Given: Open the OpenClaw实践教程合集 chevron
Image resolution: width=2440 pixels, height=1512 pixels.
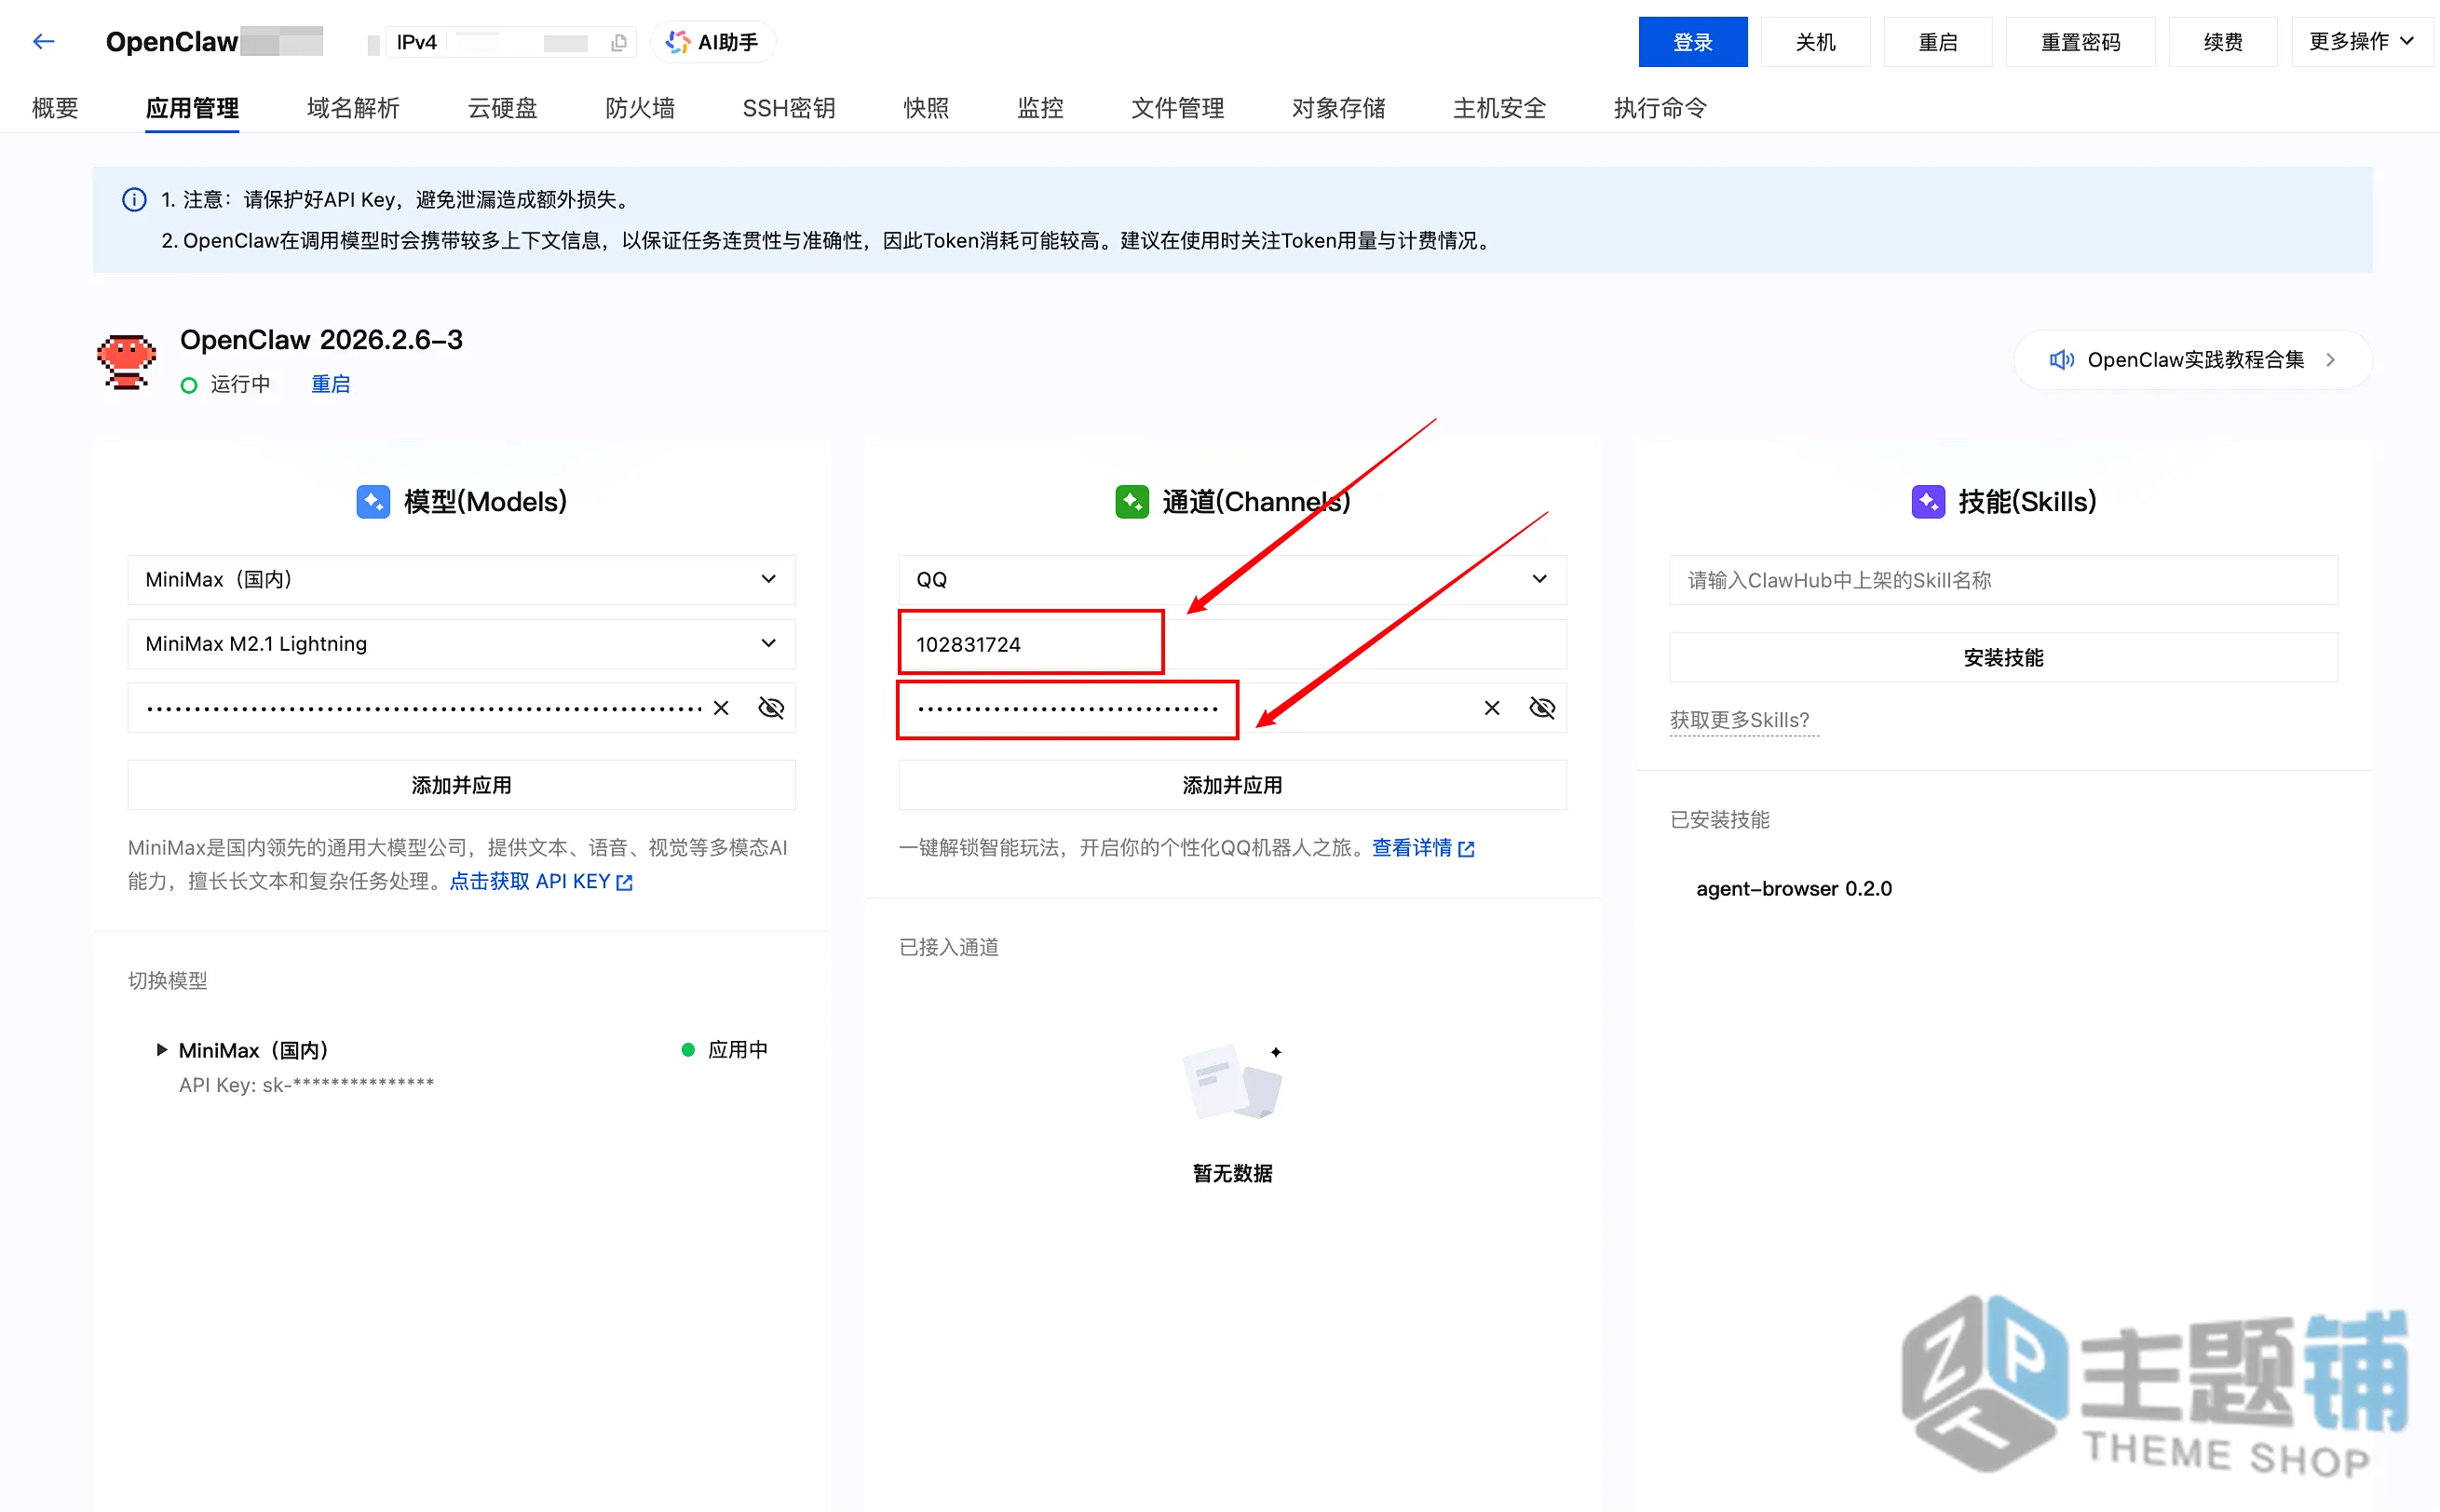Looking at the screenshot, I should coord(2331,360).
